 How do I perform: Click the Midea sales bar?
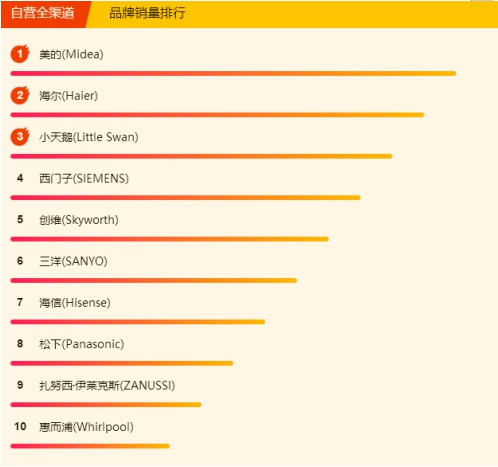coord(233,73)
